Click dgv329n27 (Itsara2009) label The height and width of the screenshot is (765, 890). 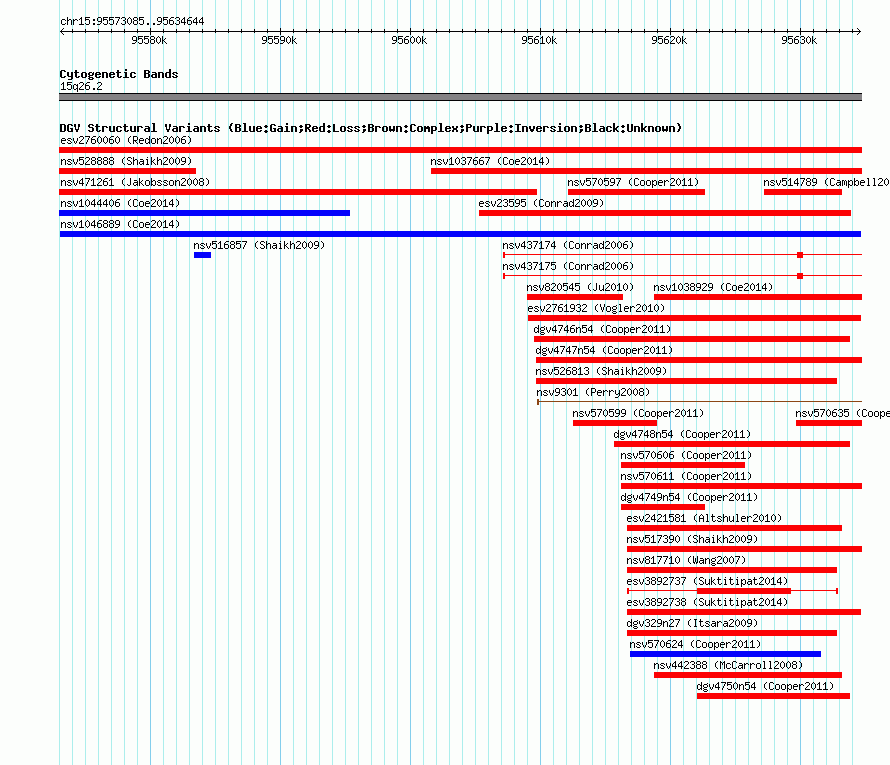[x=692, y=623]
